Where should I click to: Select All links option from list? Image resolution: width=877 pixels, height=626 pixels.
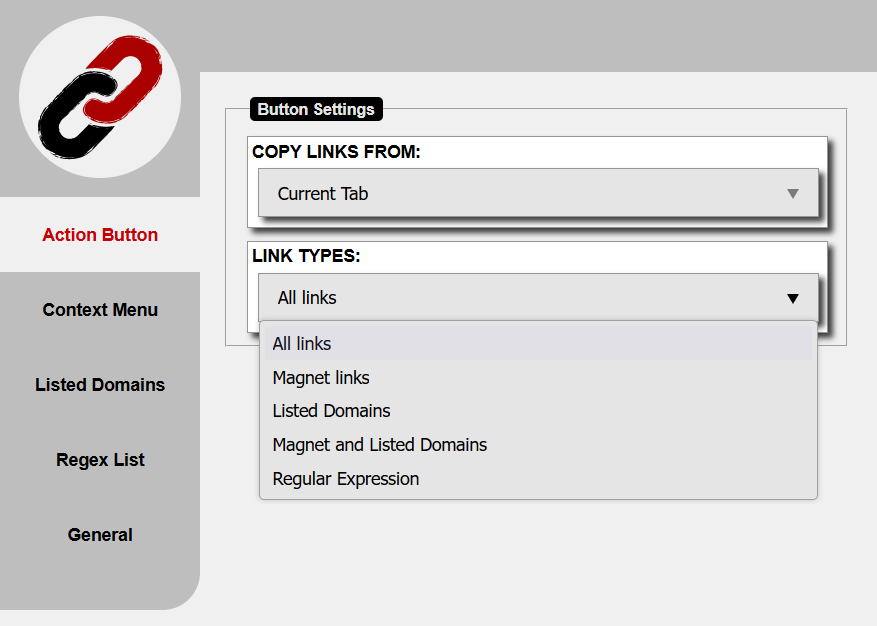pyautogui.click(x=302, y=344)
